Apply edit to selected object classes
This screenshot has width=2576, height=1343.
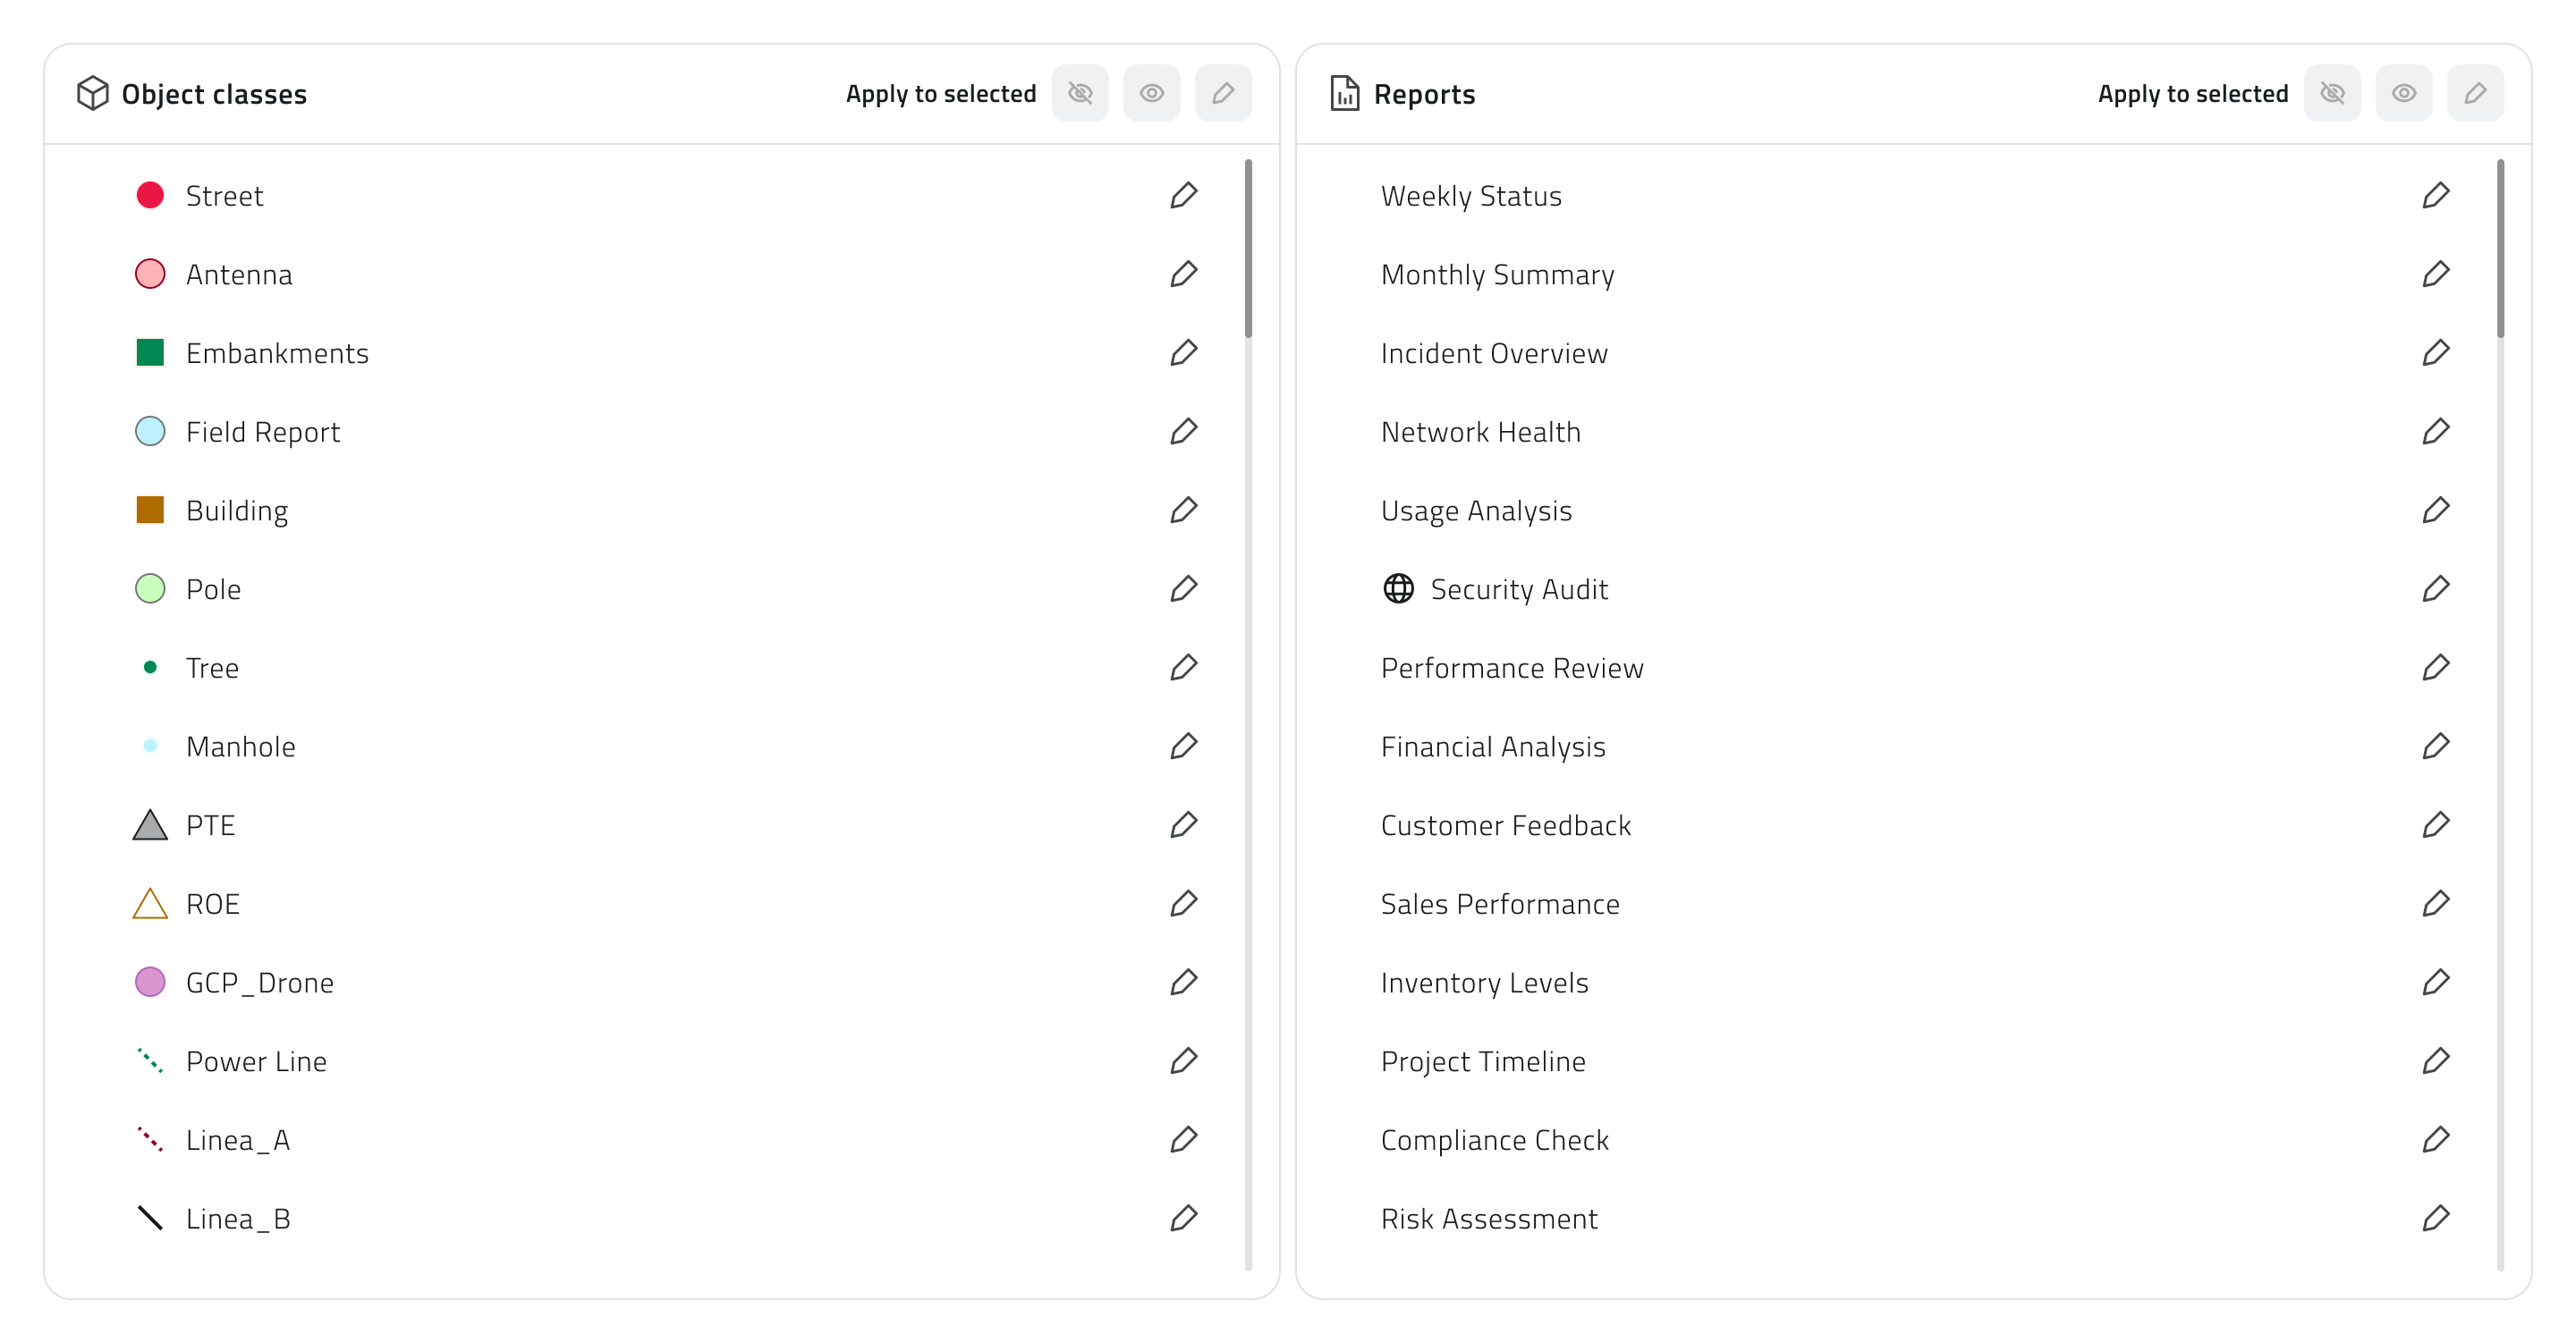(1223, 93)
